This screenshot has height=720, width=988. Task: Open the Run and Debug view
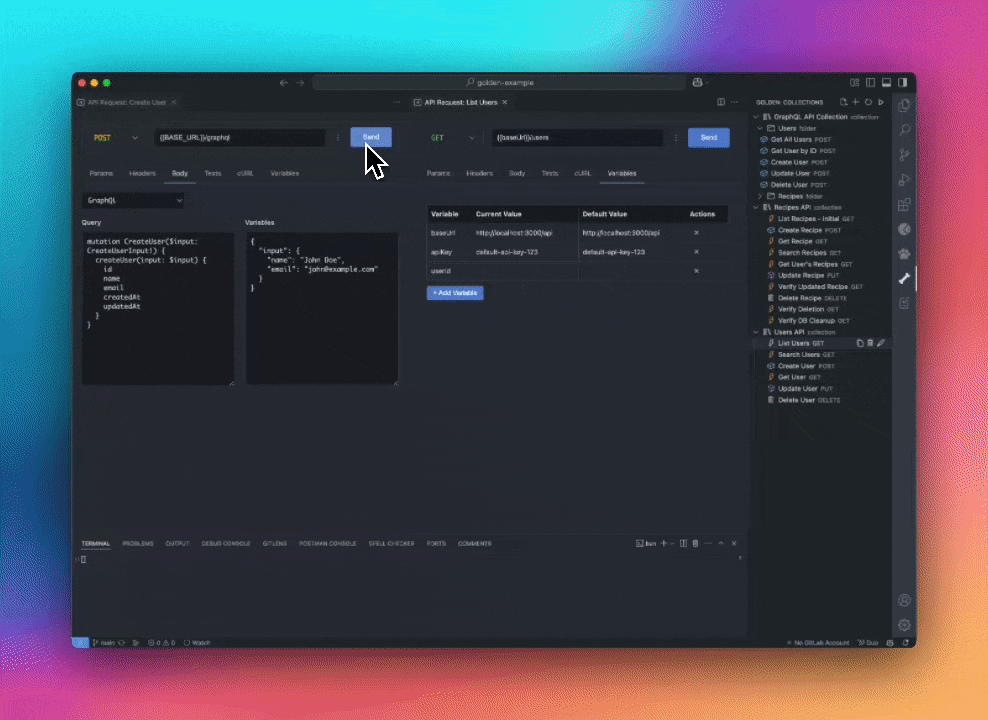[x=904, y=179]
